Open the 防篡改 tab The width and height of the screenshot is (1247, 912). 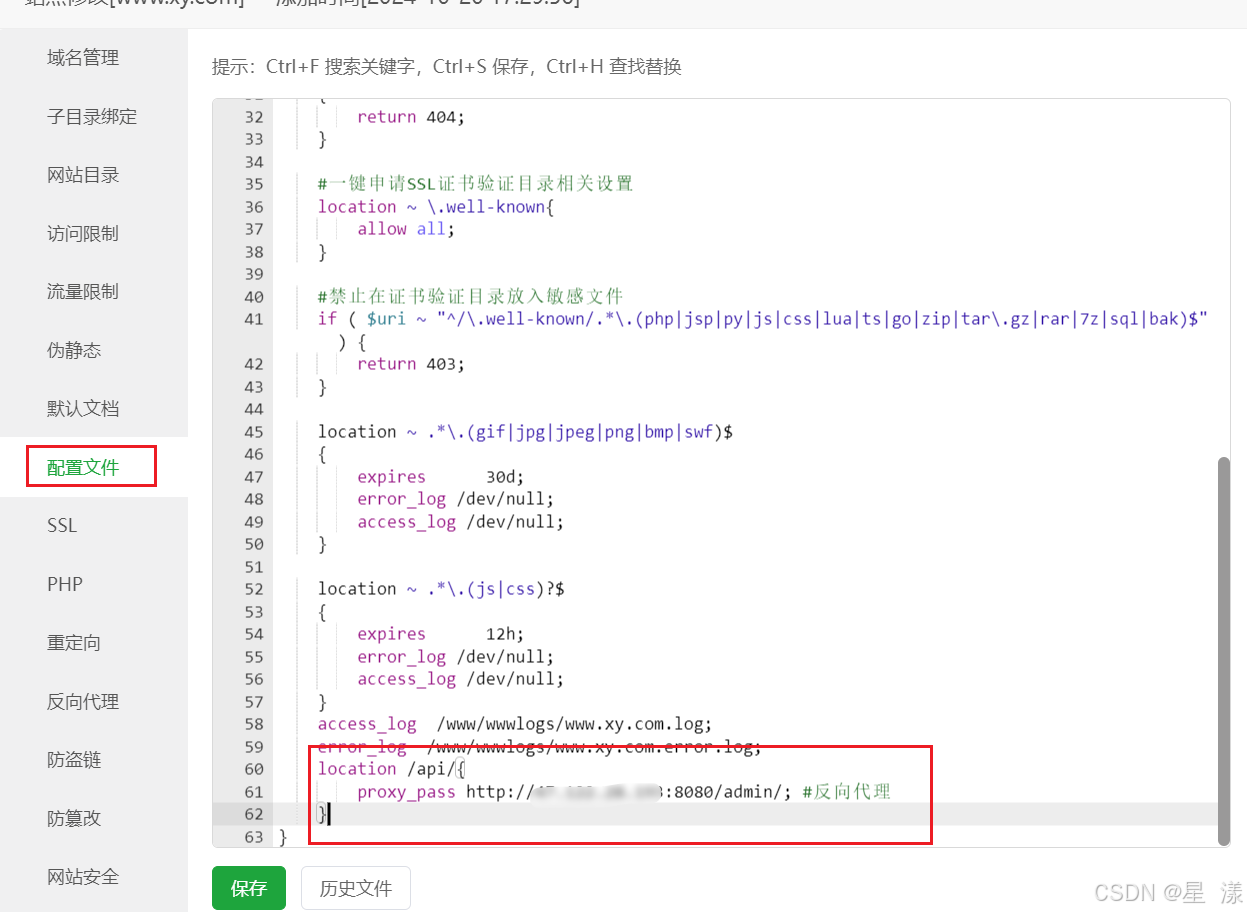point(74,818)
